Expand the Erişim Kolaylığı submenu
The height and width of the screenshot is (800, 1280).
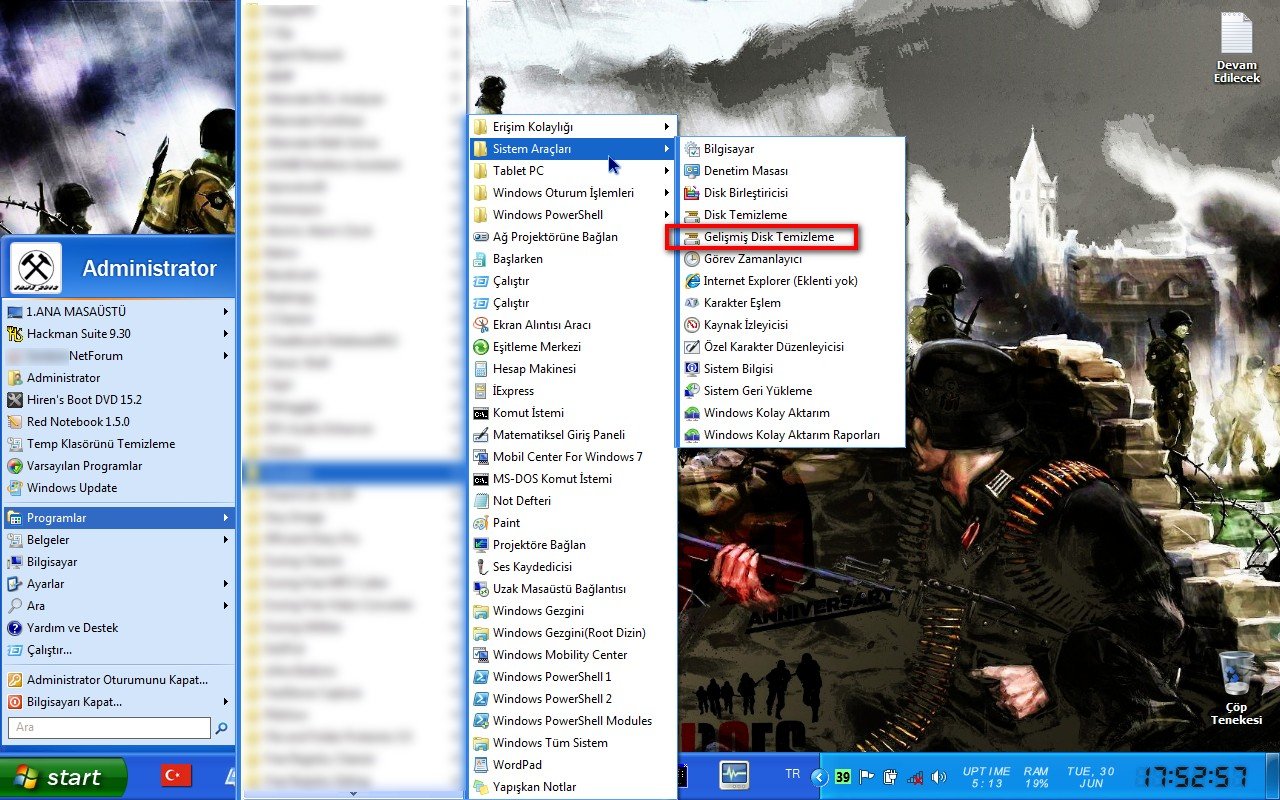coord(572,127)
